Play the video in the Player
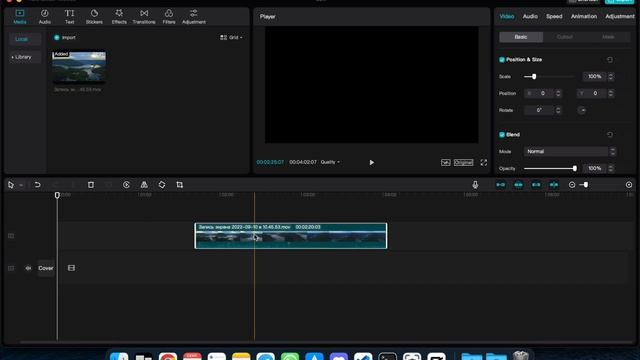640x360 pixels. pos(371,162)
